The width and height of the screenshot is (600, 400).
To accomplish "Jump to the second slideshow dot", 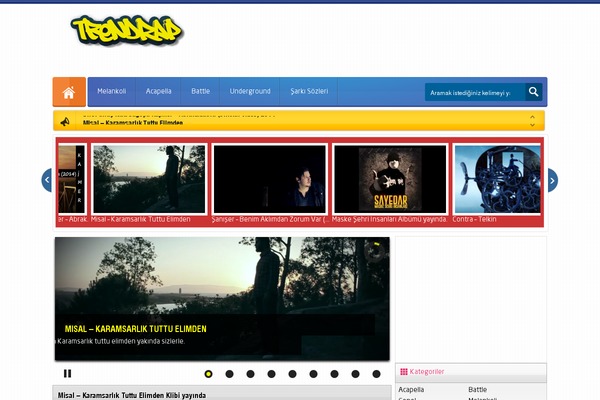I will tap(229, 374).
